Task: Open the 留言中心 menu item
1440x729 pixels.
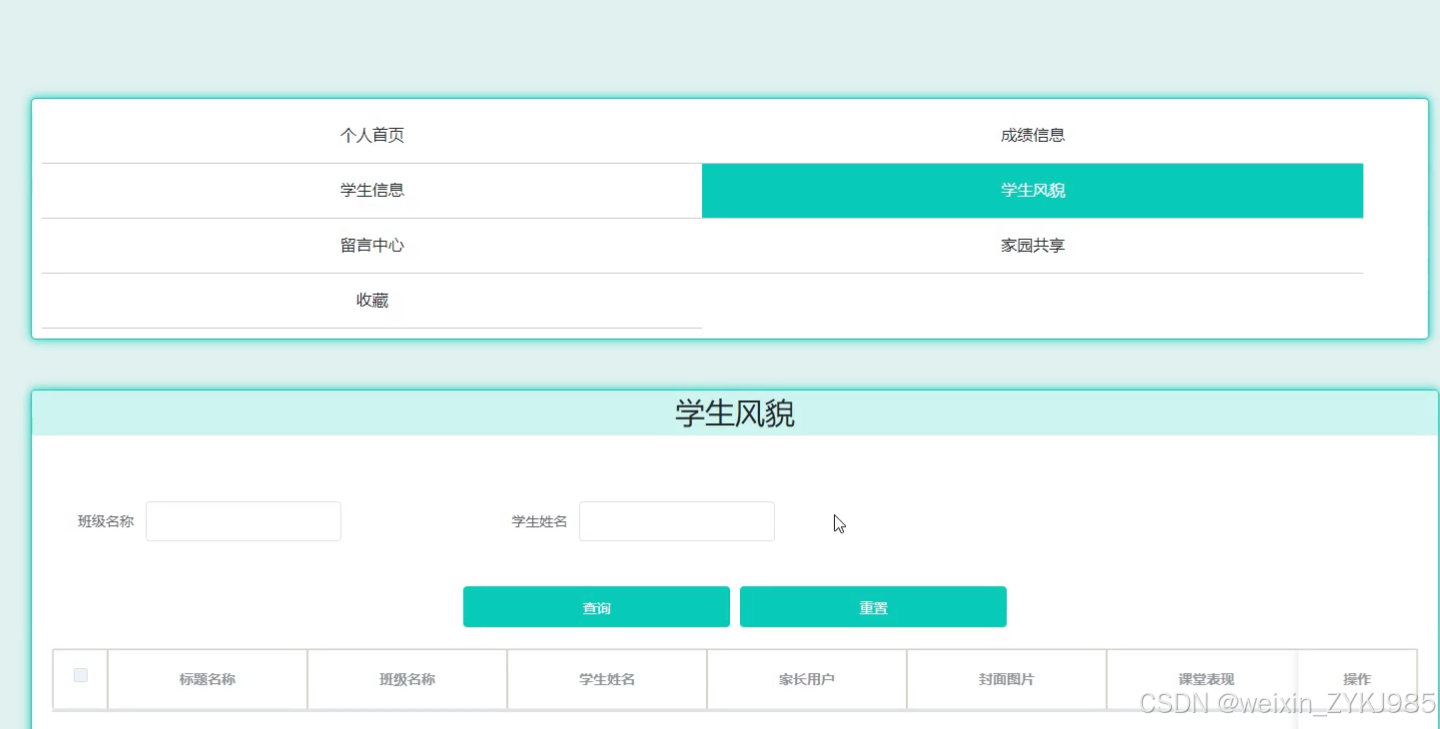Action: tap(372, 246)
